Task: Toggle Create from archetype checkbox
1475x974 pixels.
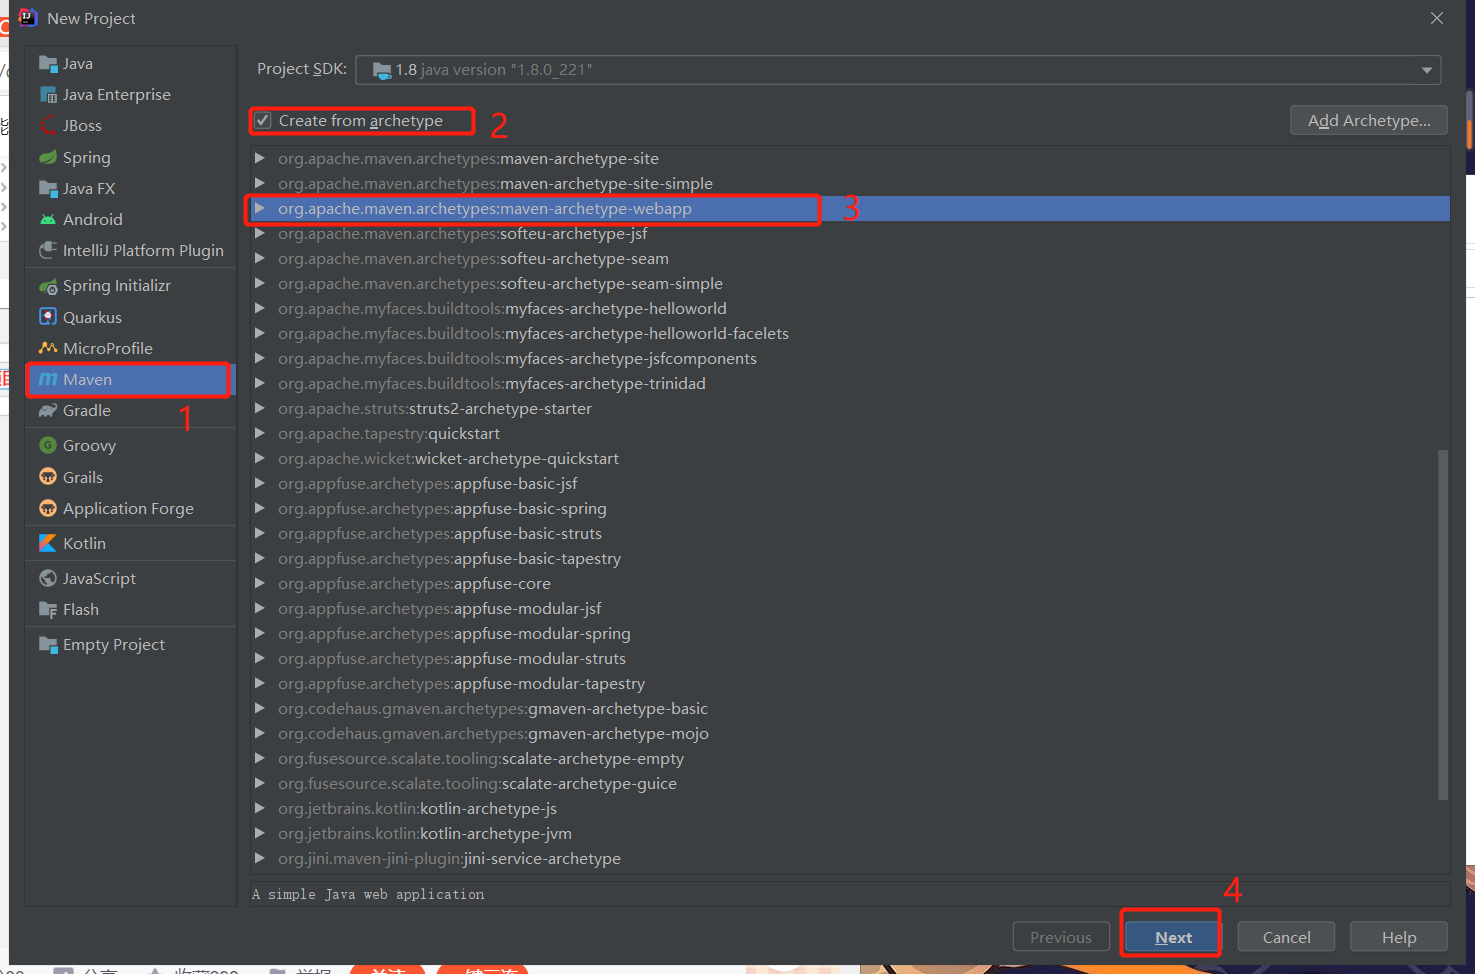Action: coord(263,121)
